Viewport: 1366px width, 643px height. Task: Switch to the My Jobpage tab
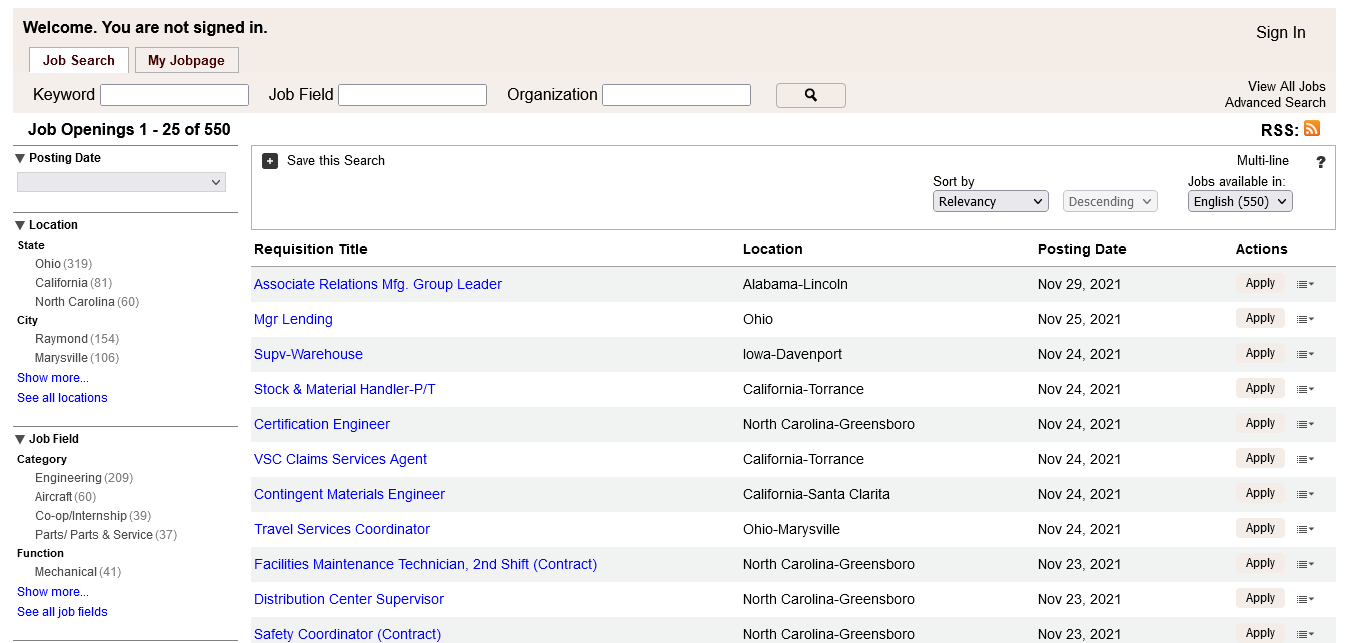(186, 60)
